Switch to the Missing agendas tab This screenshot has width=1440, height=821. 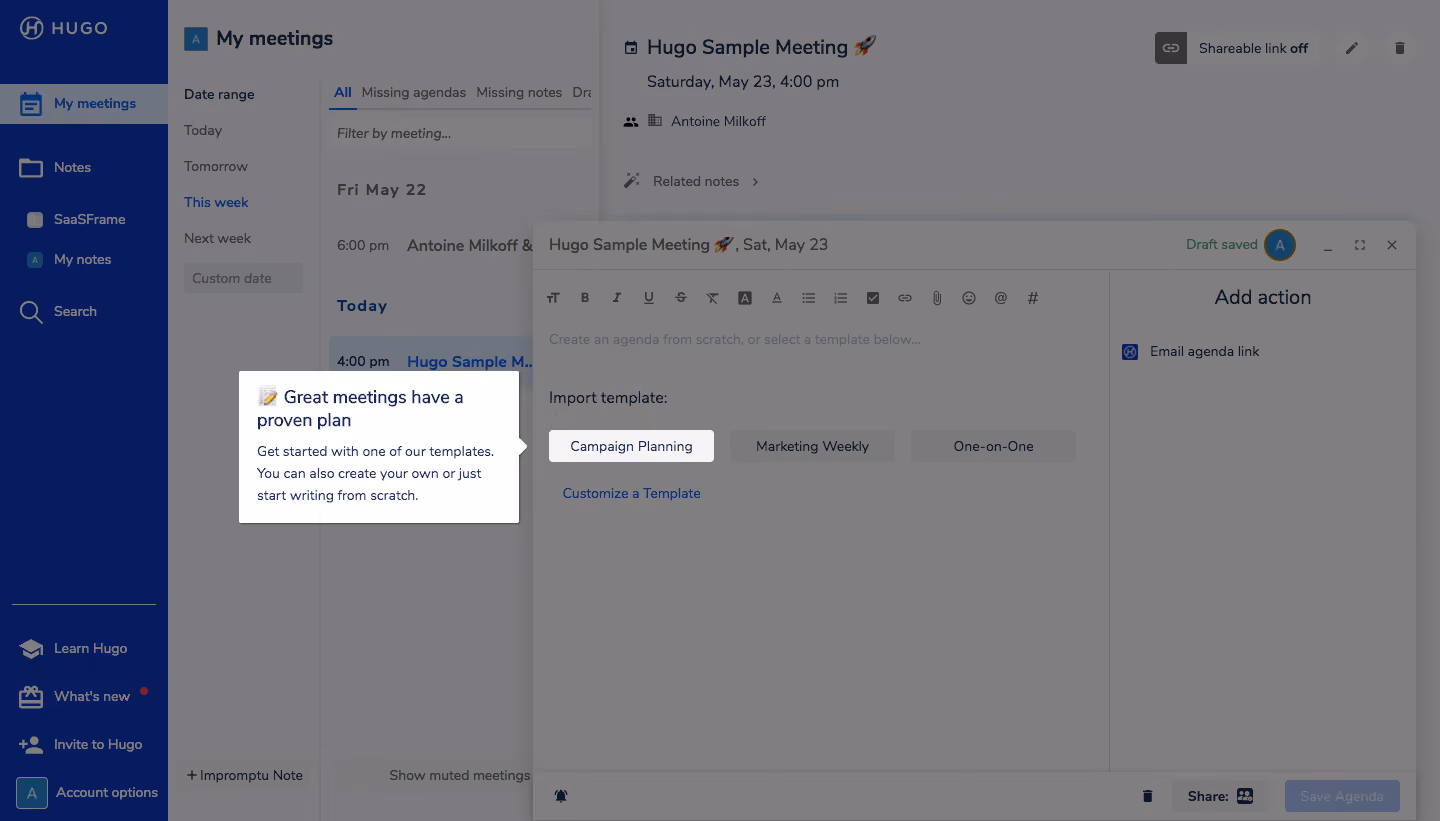pos(414,92)
